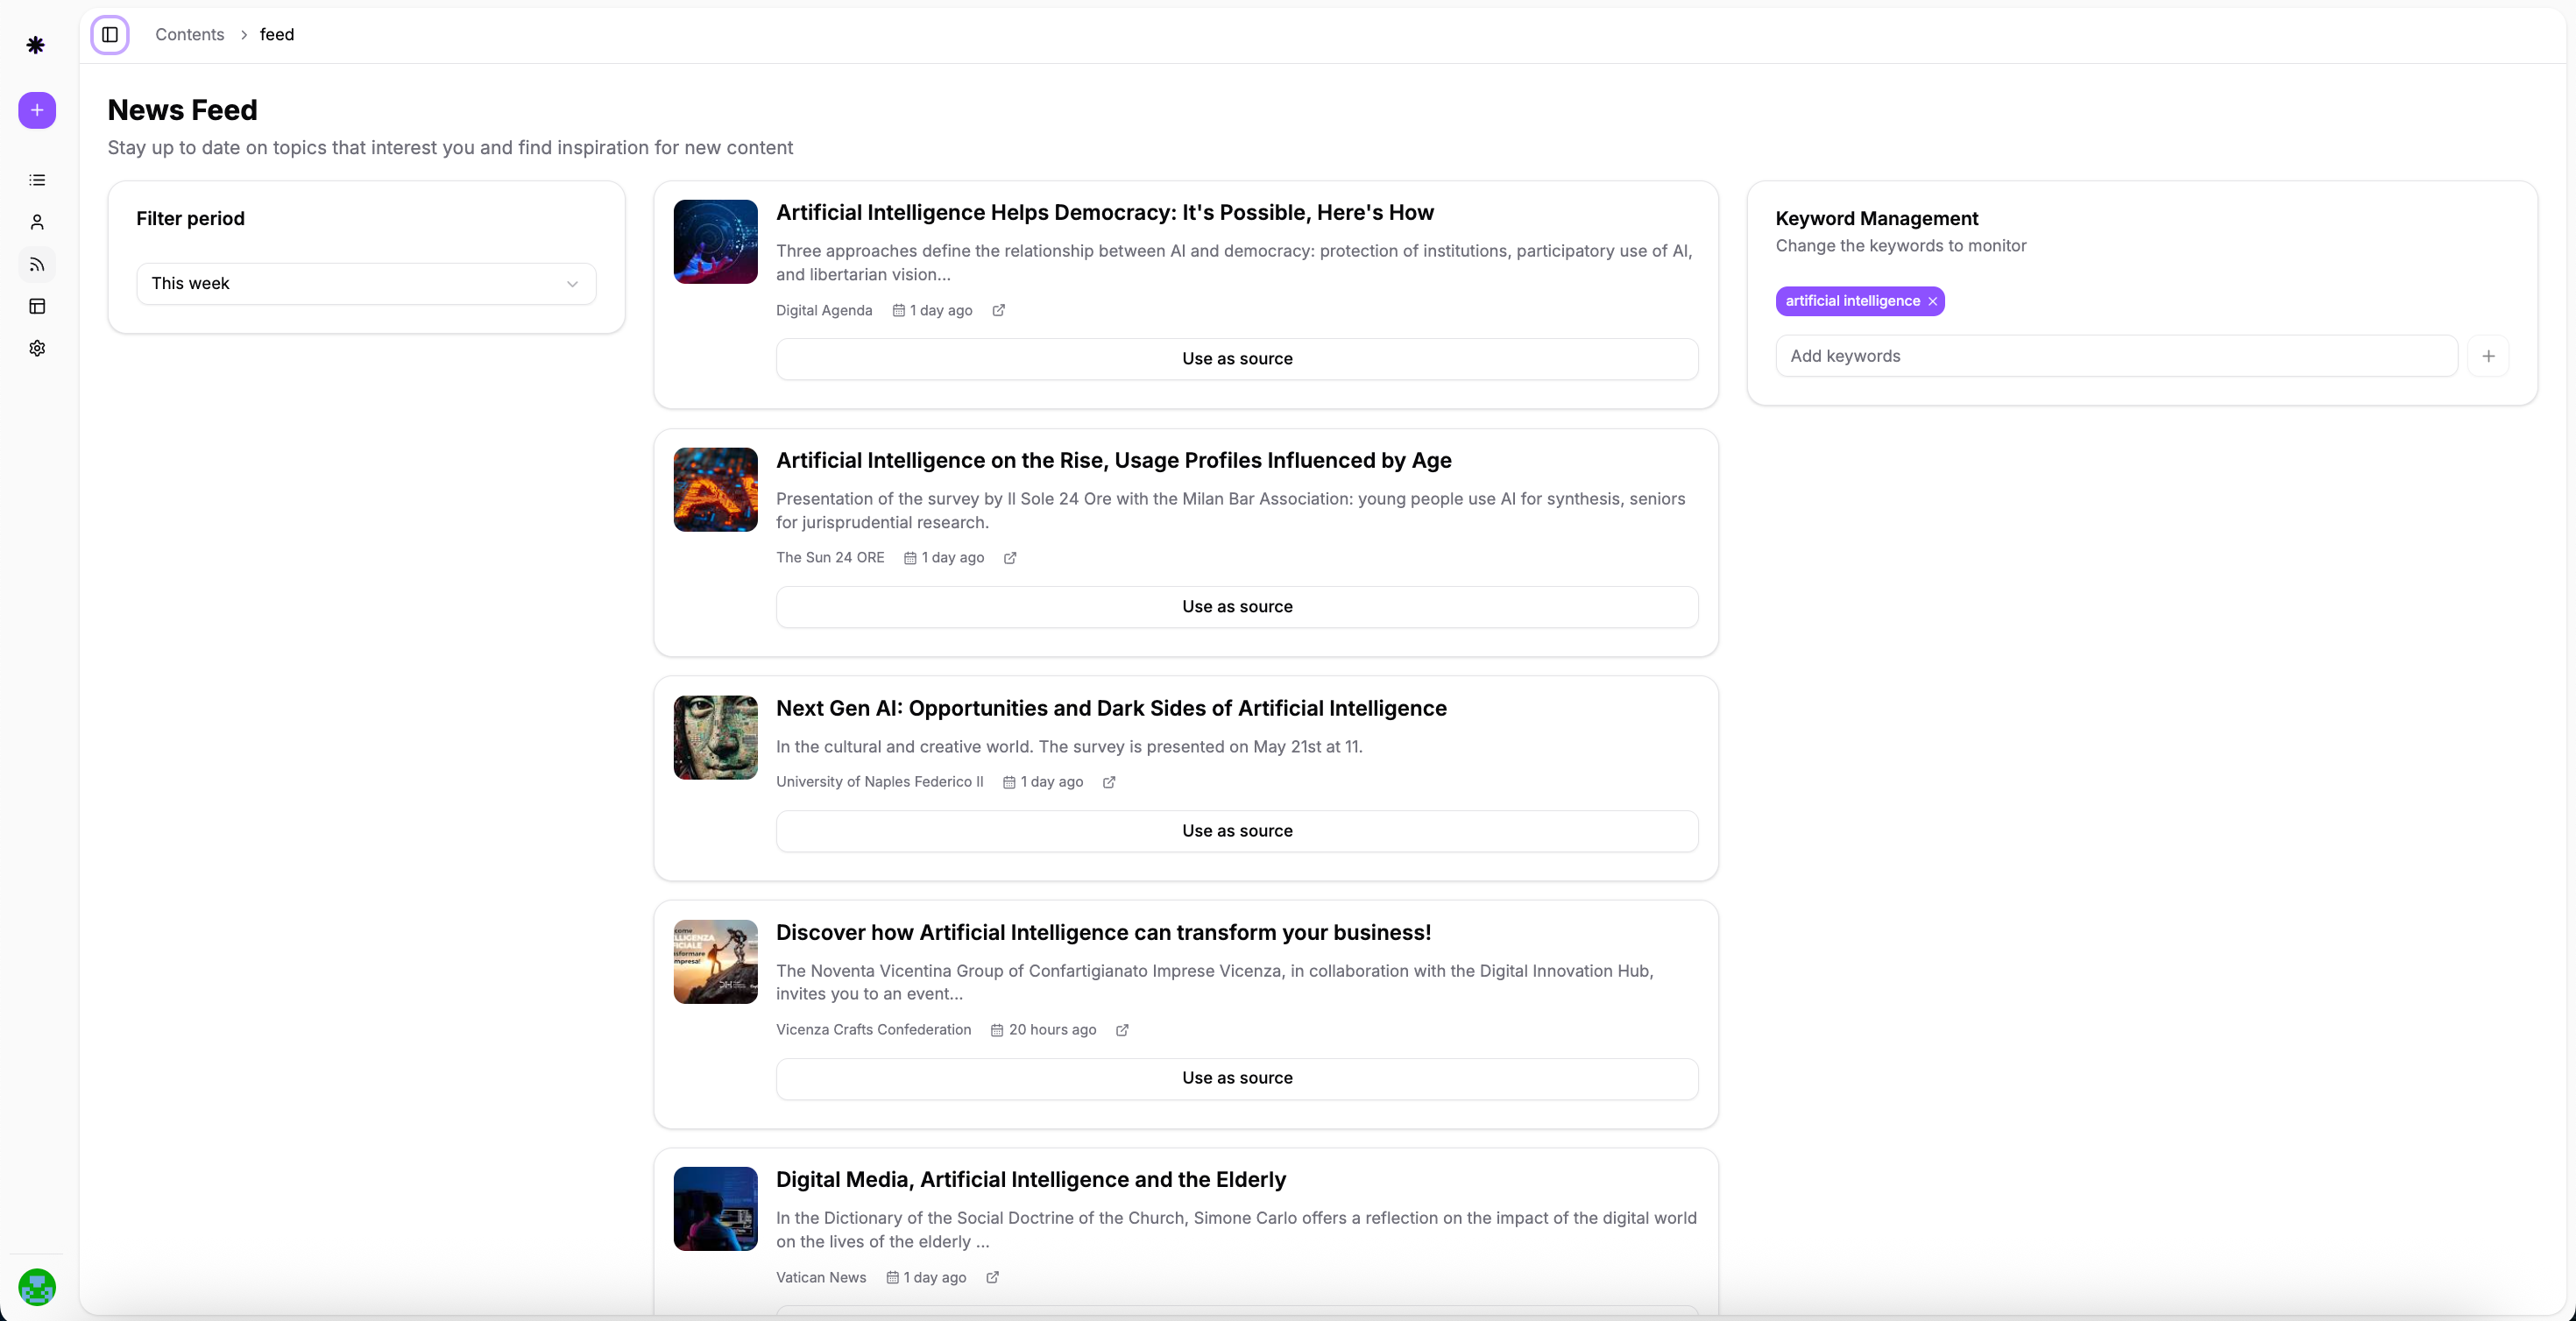Screen dimensions: 2576x1321
Task: Click thumbnail of Usage Profiles article
Action: point(715,490)
